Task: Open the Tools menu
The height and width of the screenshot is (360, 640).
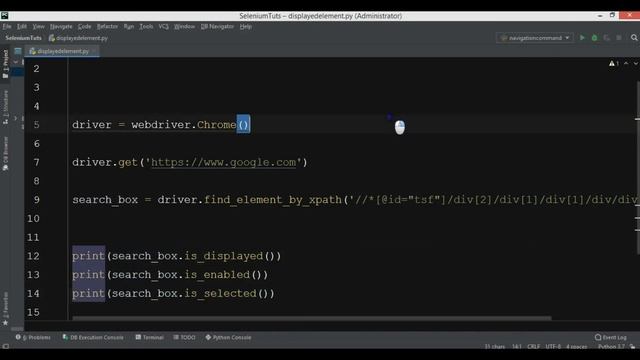Action: point(146,27)
